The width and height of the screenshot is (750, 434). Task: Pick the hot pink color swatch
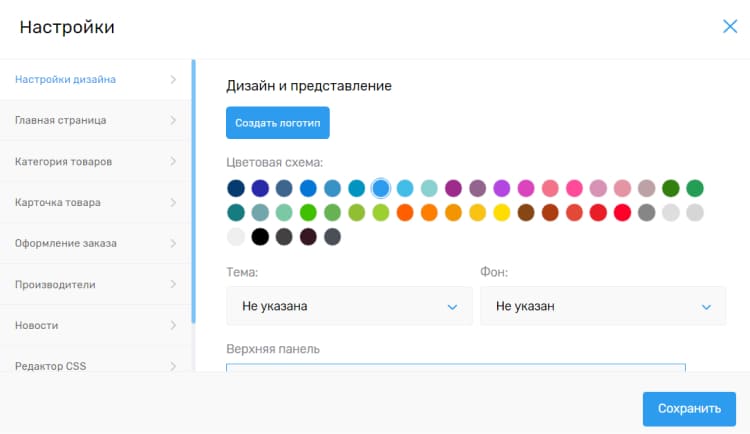[x=574, y=189]
